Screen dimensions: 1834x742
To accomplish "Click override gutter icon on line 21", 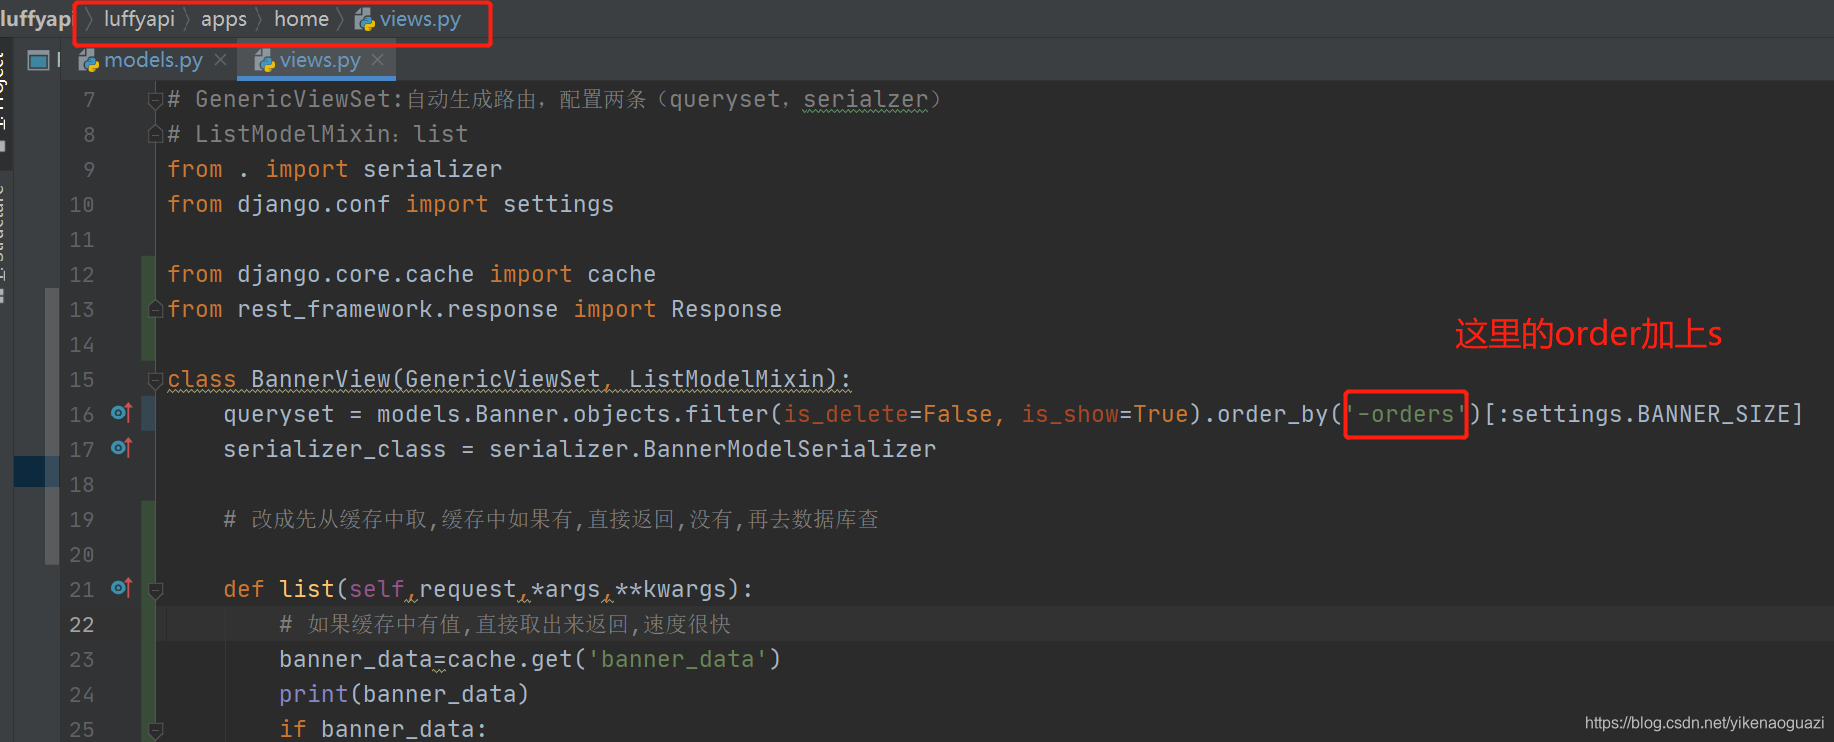I will click(x=121, y=588).
